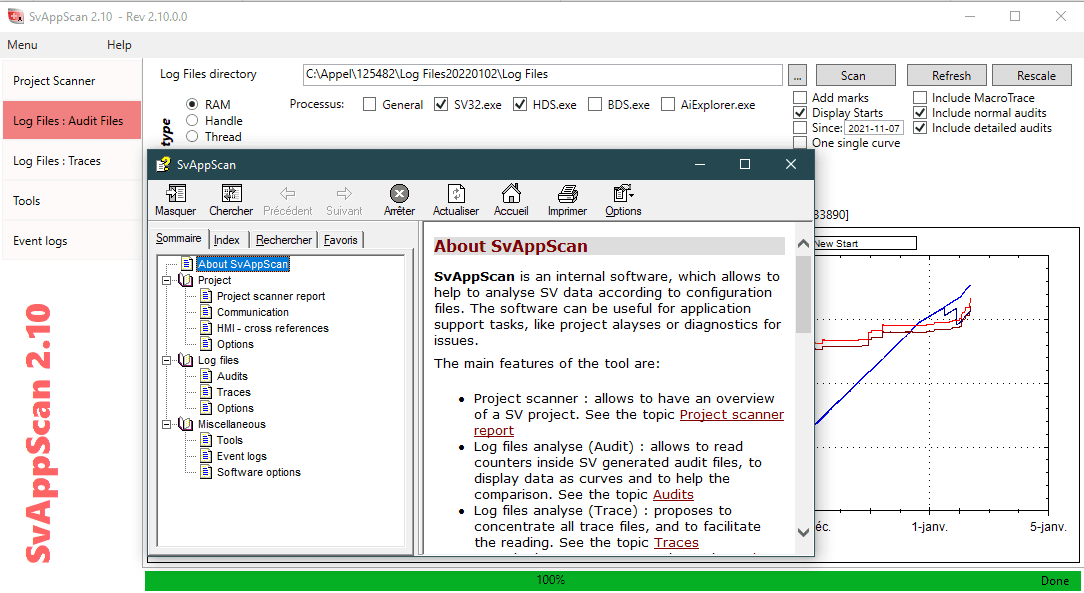
Task: Enable the BDS.exe checkbox
Action: (x=595, y=104)
